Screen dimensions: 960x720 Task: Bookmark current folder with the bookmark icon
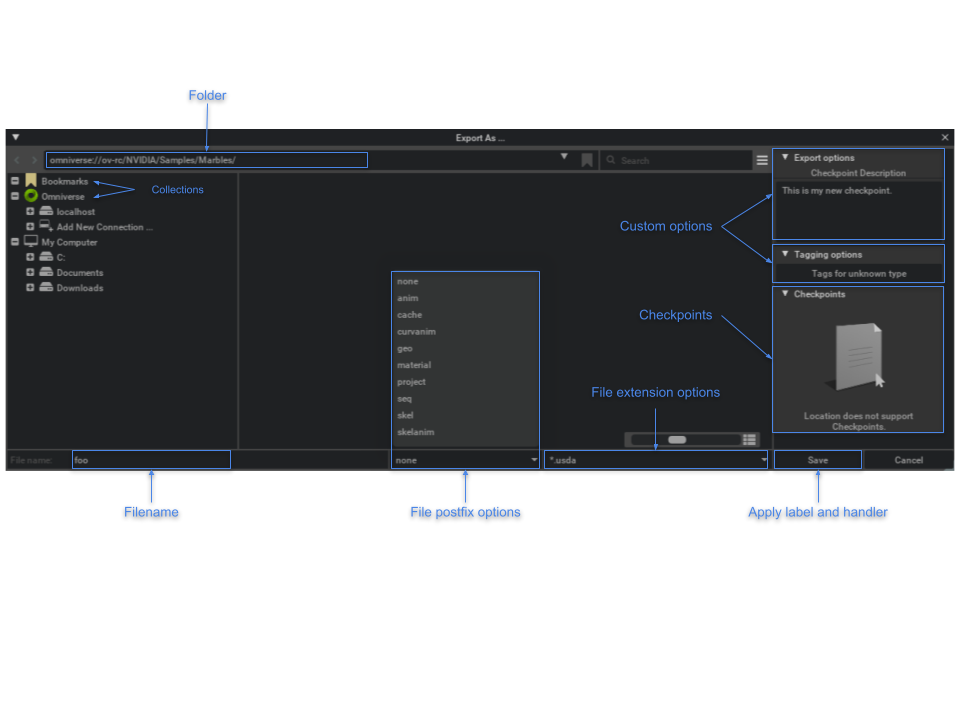coord(587,160)
